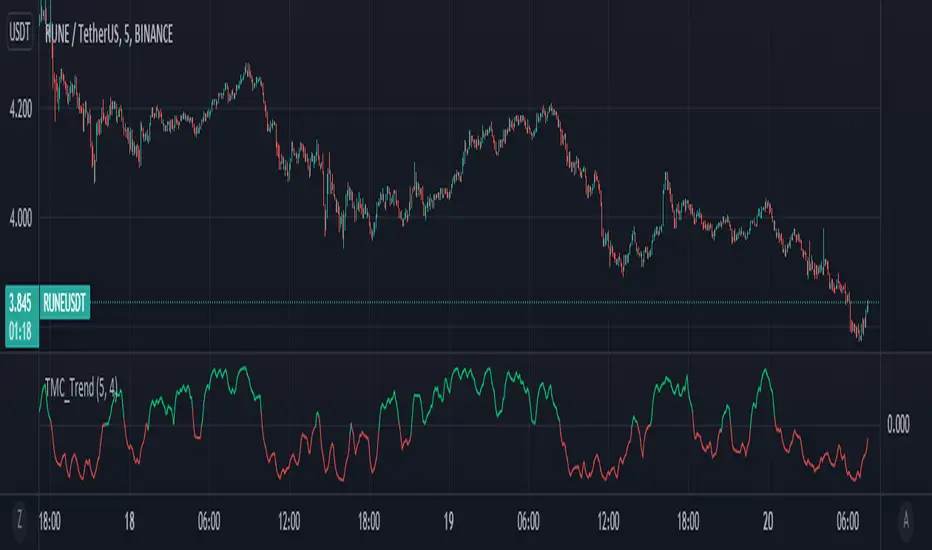Toggle the A auto-scale button
Image resolution: width=932 pixels, height=550 pixels.
tap(906, 520)
